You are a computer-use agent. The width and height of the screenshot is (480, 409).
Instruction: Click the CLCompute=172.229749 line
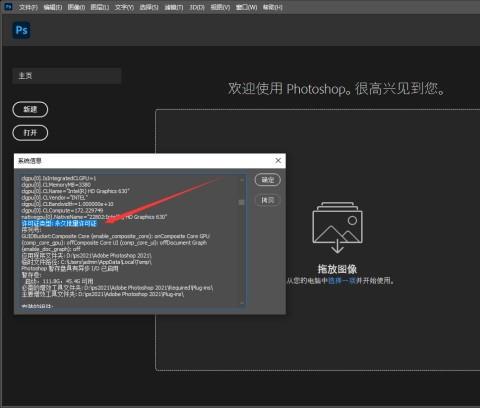coord(62,210)
